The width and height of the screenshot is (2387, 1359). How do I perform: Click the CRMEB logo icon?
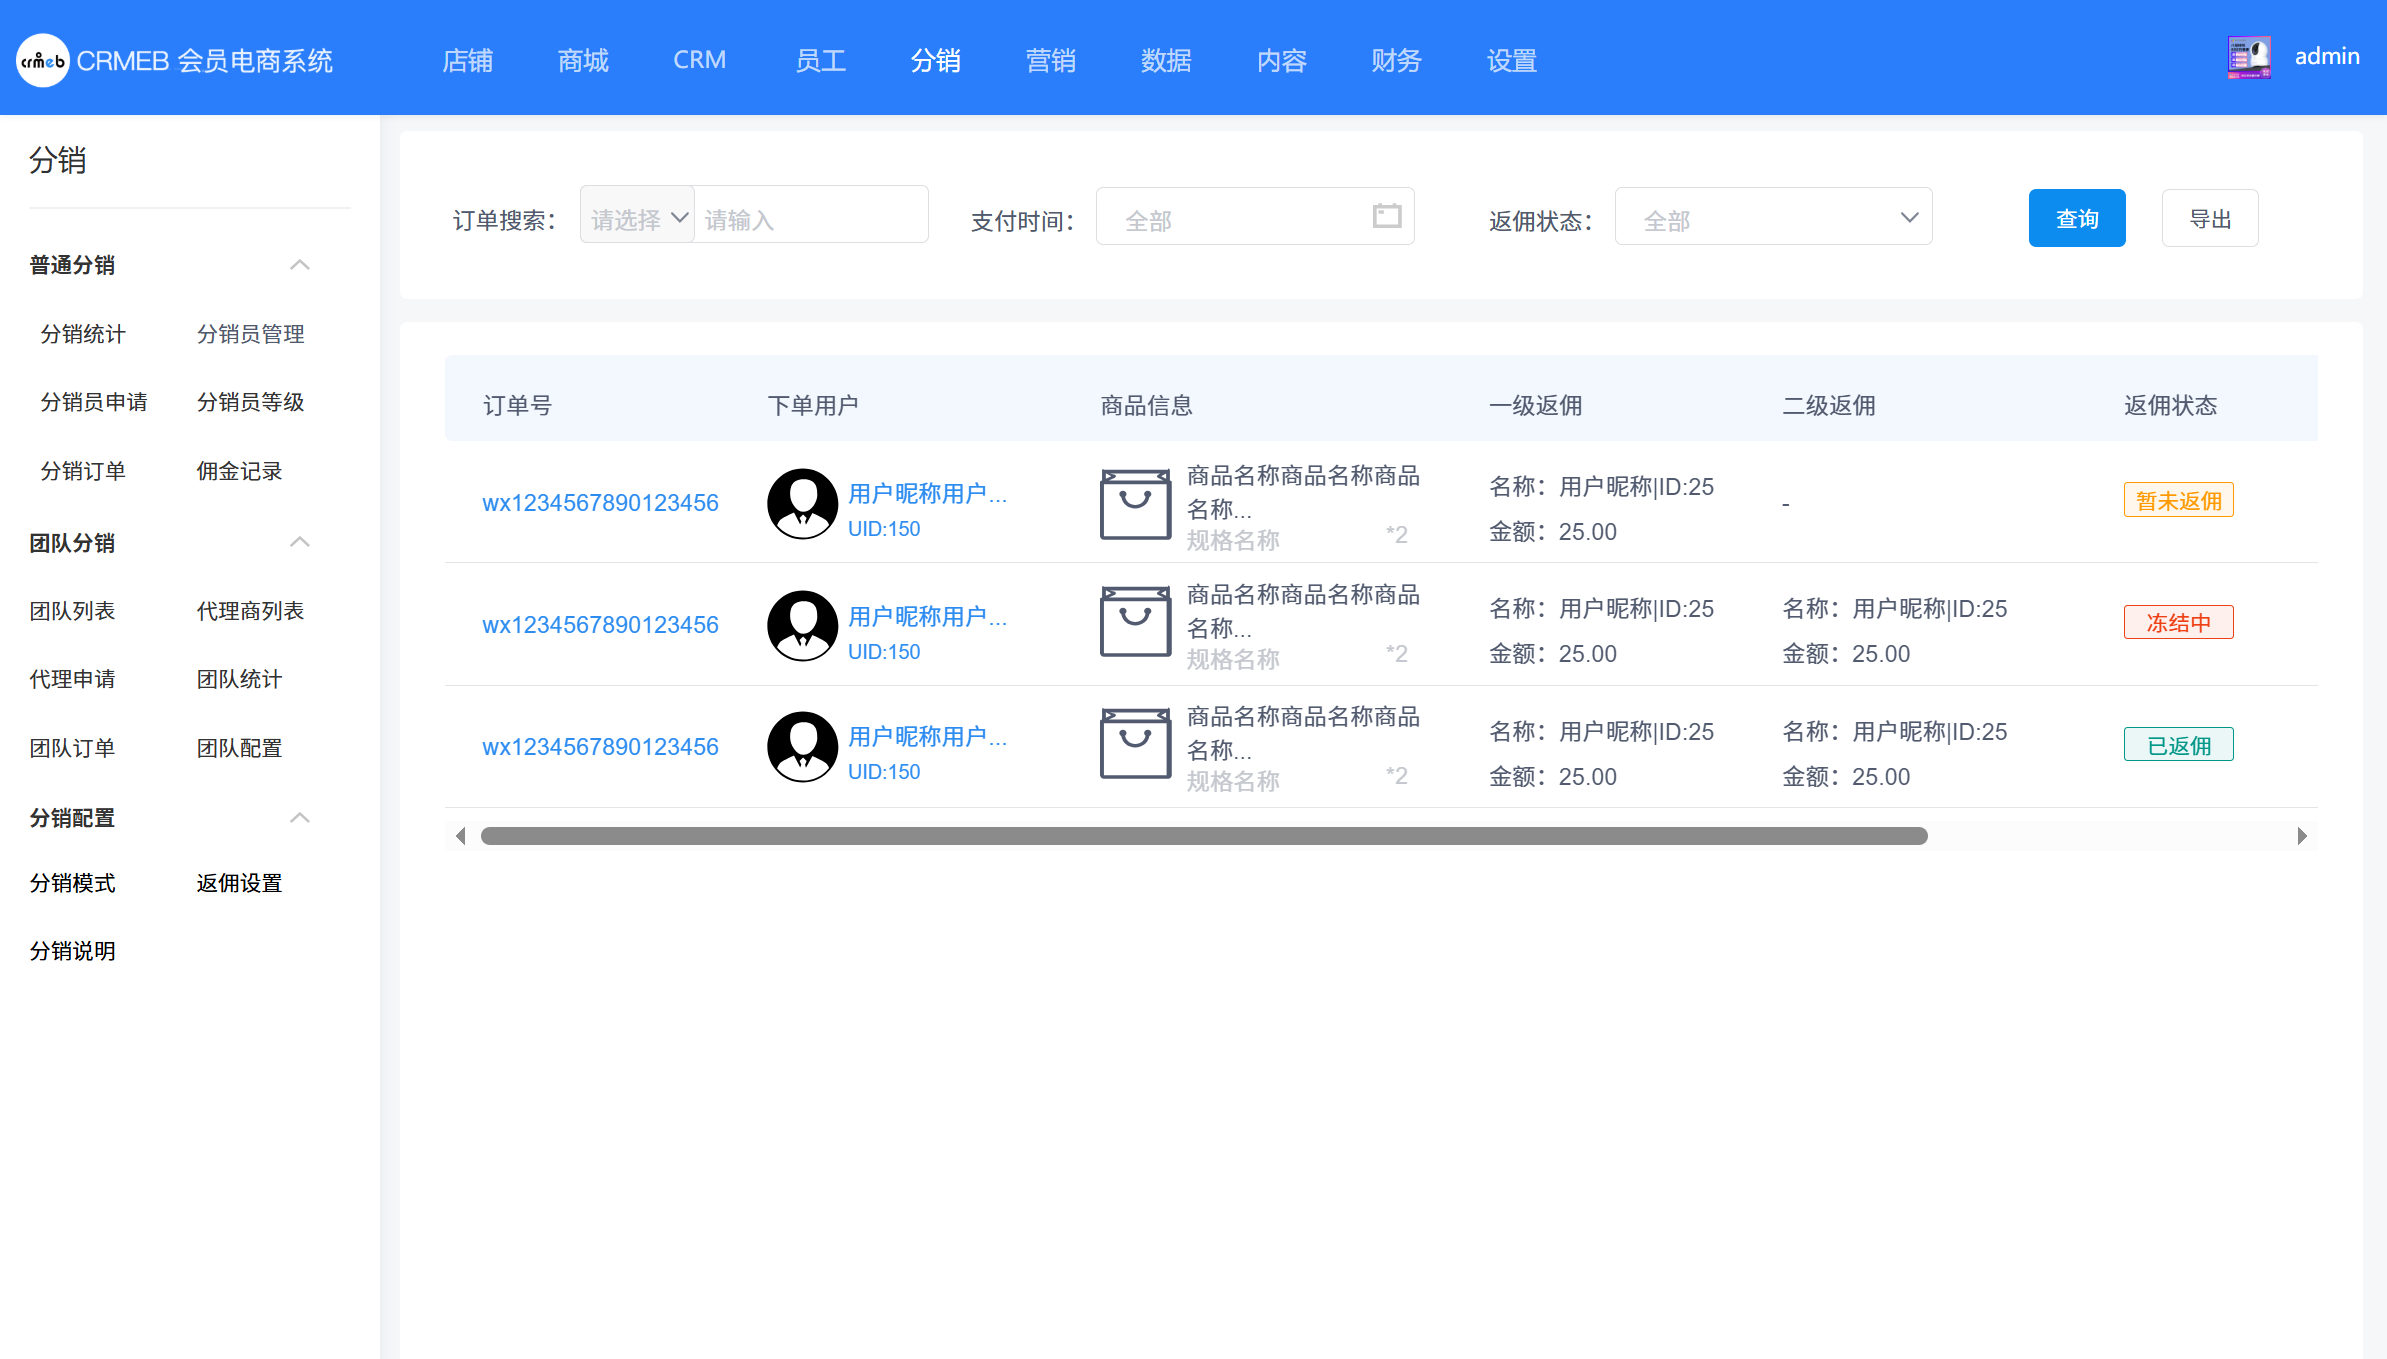pos(42,61)
